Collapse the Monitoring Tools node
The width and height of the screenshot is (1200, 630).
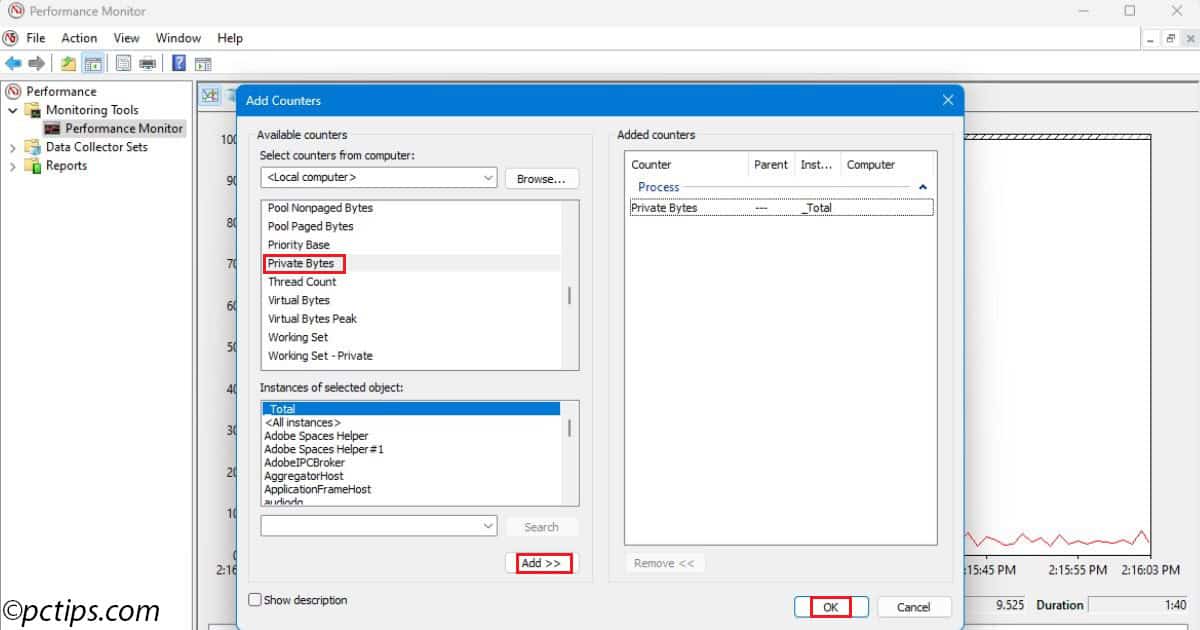point(13,110)
